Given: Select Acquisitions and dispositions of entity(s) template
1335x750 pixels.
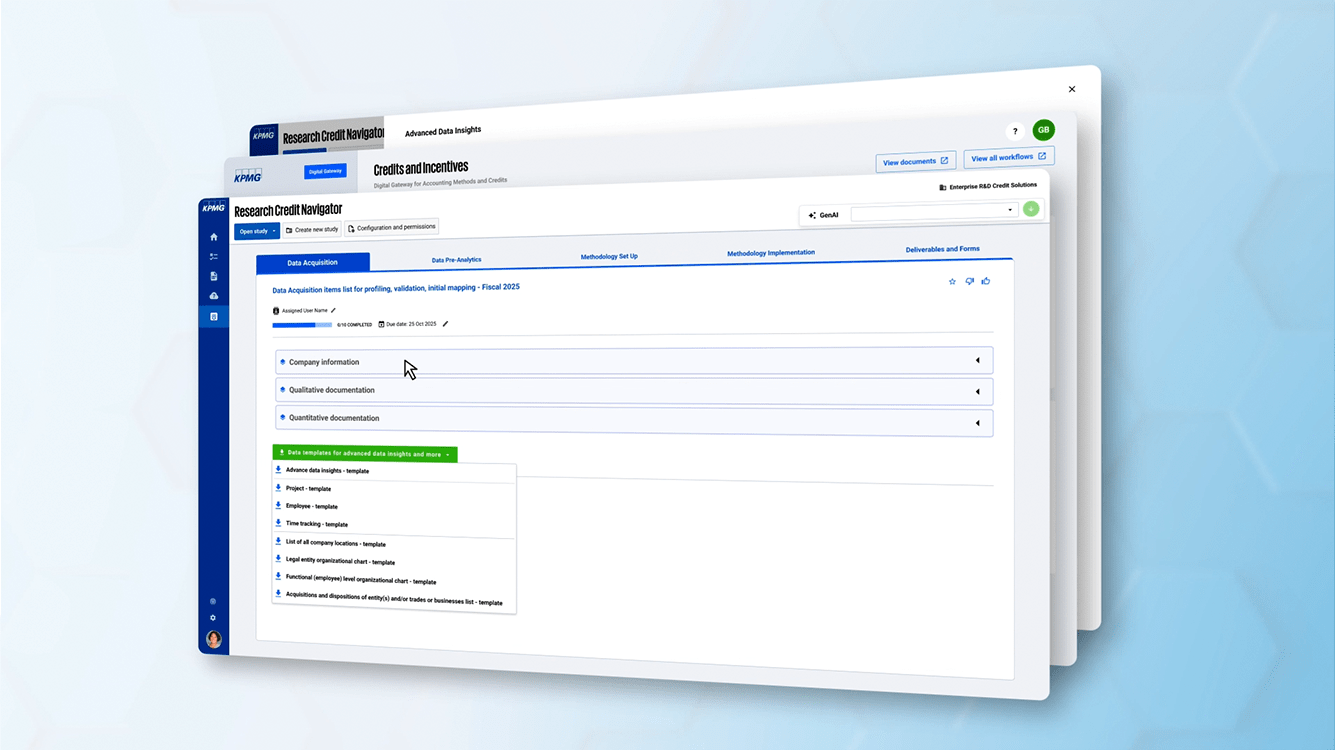Looking at the screenshot, I should 394,599.
